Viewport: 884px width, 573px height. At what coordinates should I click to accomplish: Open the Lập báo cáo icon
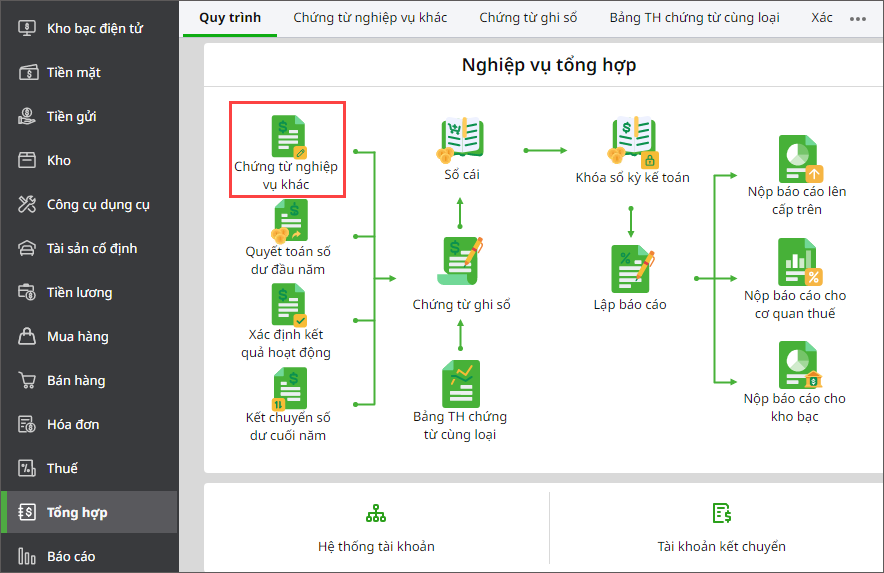tap(632, 270)
